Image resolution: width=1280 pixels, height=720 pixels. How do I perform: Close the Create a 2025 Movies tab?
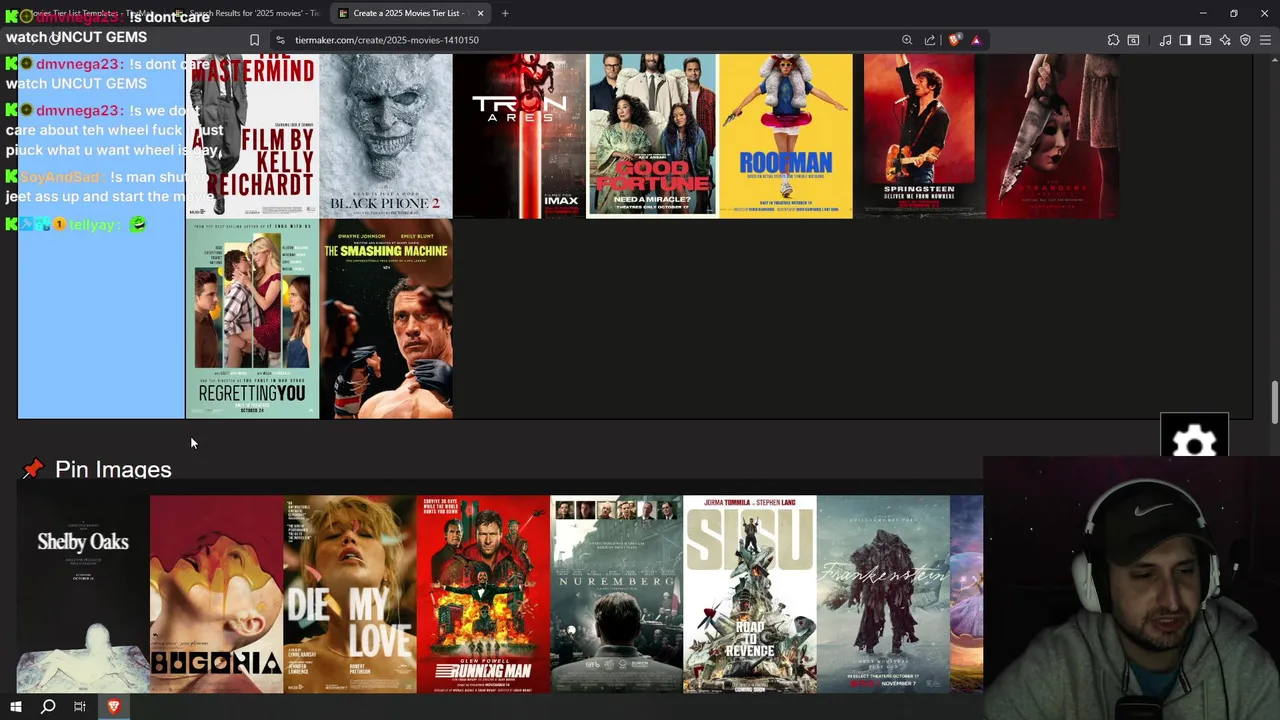tap(480, 13)
